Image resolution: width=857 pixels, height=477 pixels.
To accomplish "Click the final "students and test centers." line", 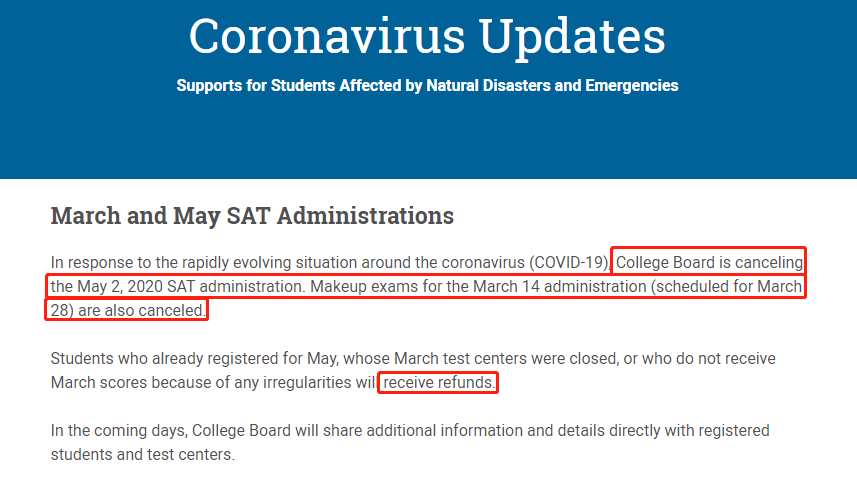I will tap(142, 454).
